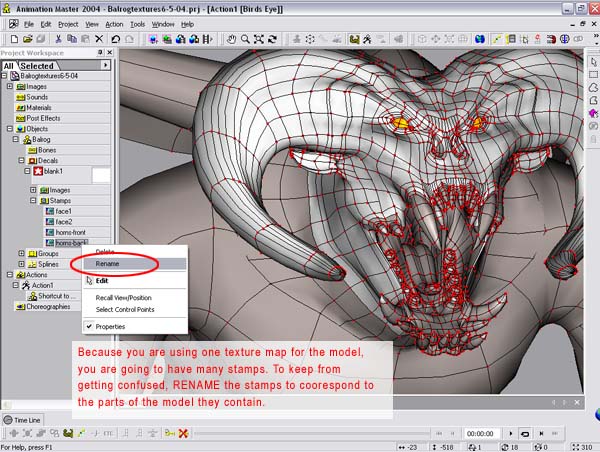Toggle the Properties checkmark item

(x=110, y=327)
